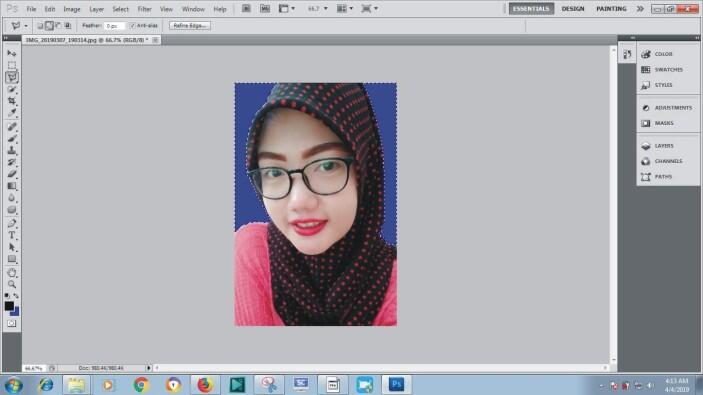Choose Subtract from selection mode

(58, 26)
